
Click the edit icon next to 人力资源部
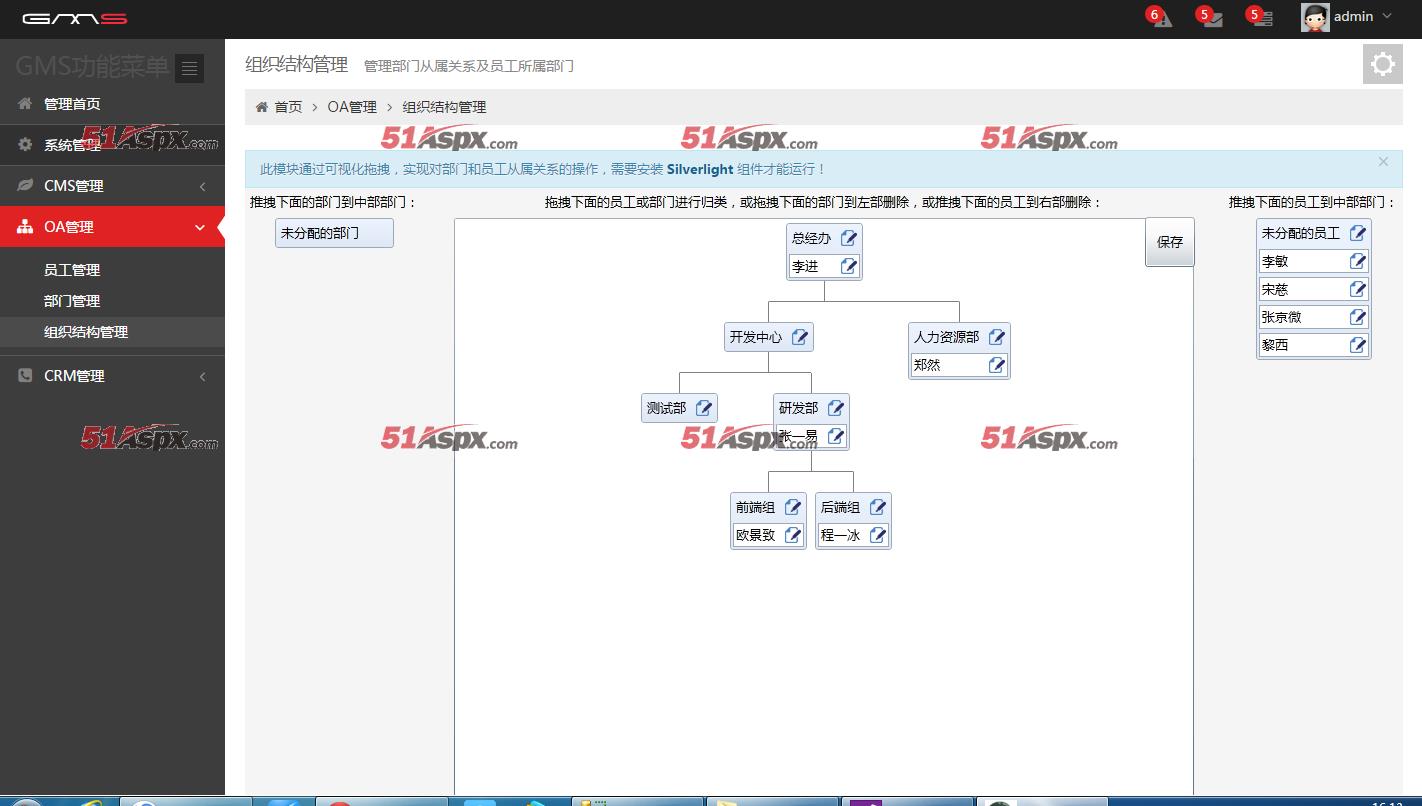click(x=997, y=337)
